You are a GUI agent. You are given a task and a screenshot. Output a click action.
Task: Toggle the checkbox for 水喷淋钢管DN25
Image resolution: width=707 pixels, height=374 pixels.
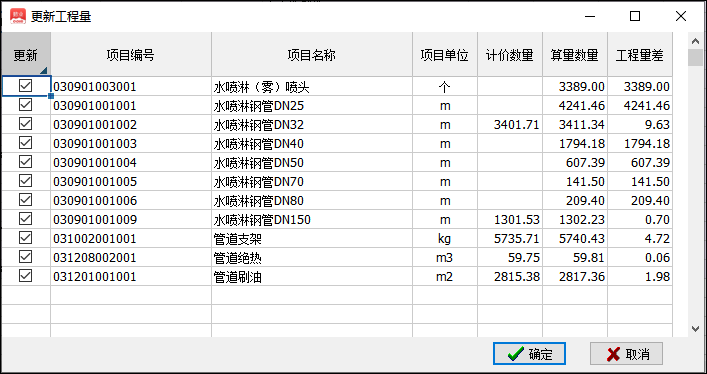(26, 105)
